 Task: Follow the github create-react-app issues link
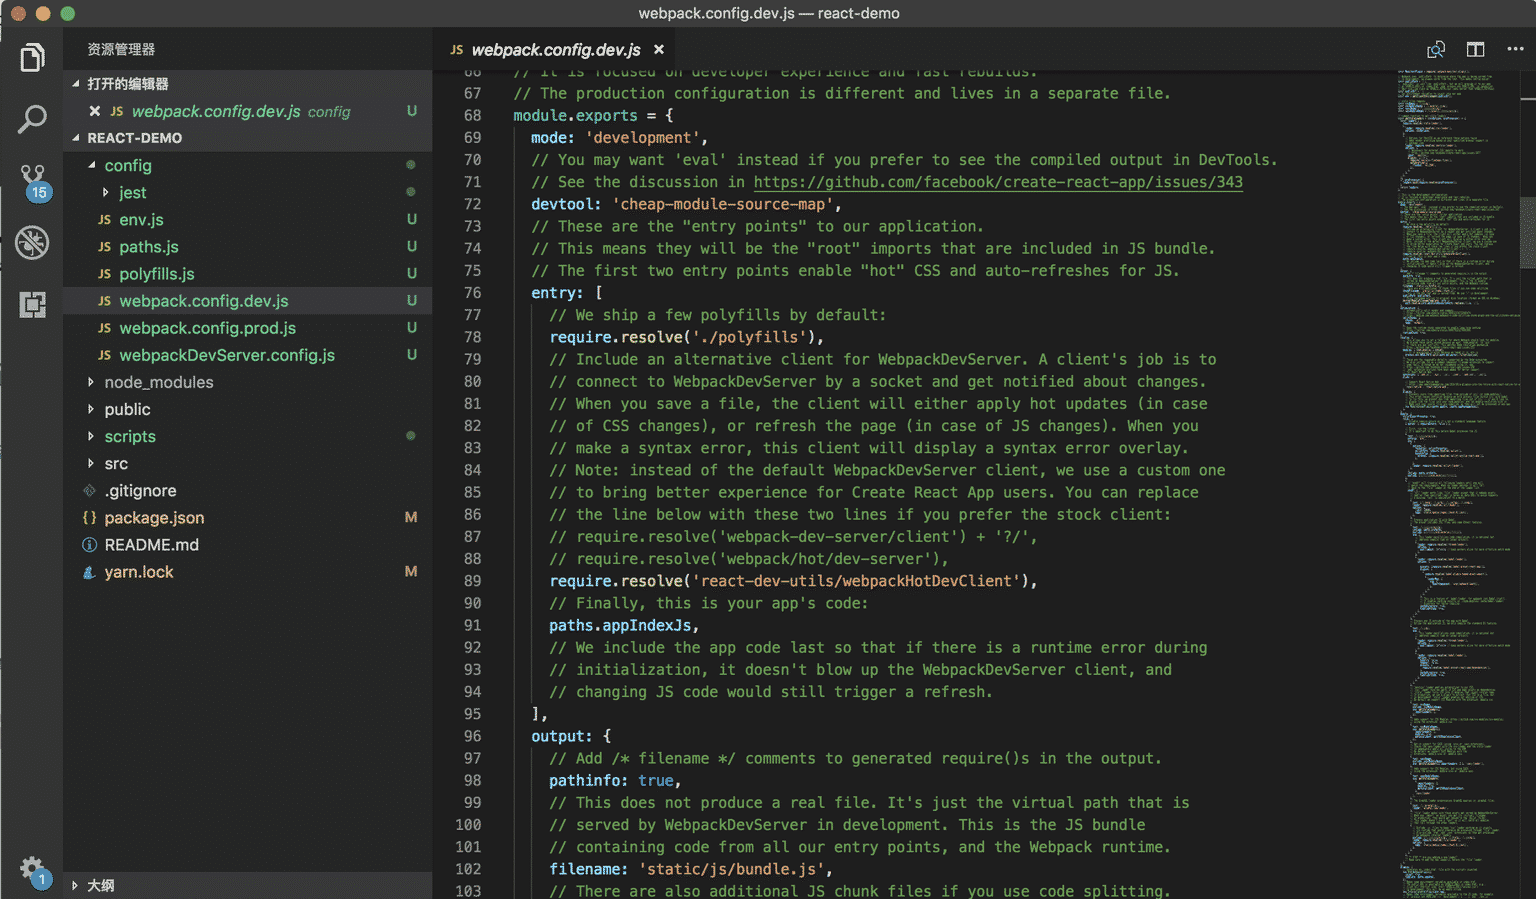point(998,182)
